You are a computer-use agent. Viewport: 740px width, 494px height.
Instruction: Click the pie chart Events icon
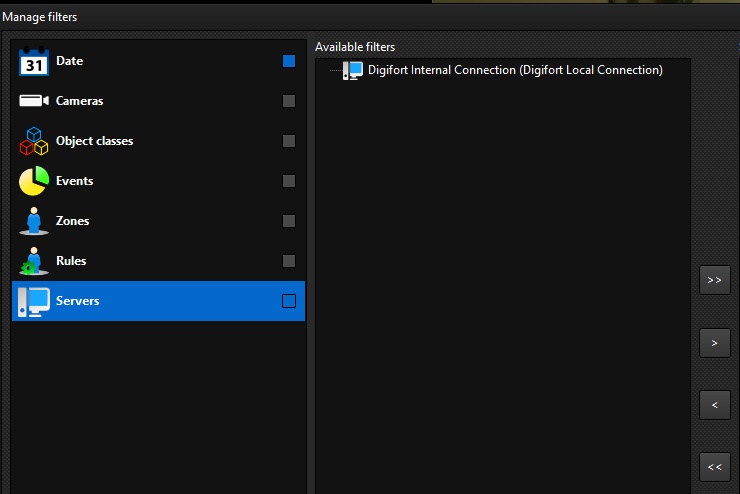[x=34, y=181]
